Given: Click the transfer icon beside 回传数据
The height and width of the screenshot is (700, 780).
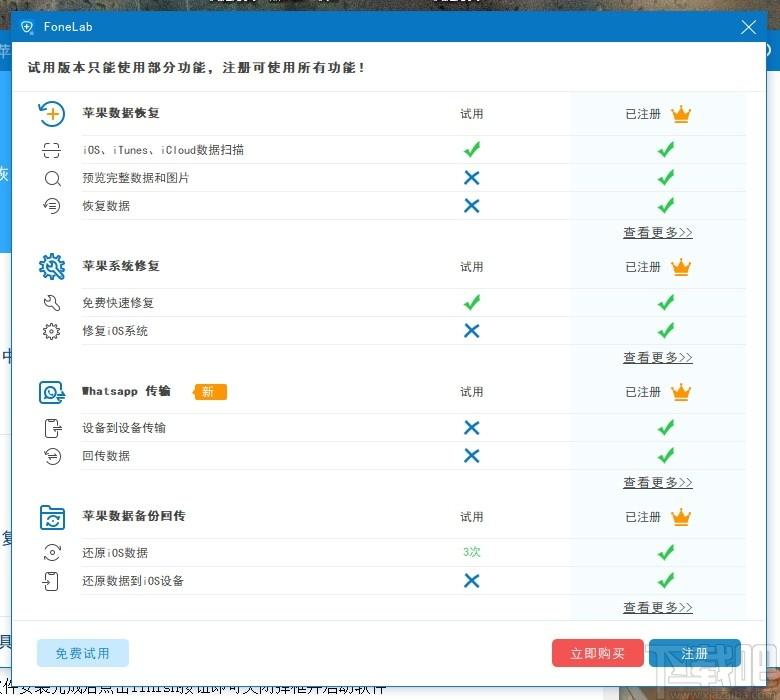Looking at the screenshot, I should coord(52,456).
